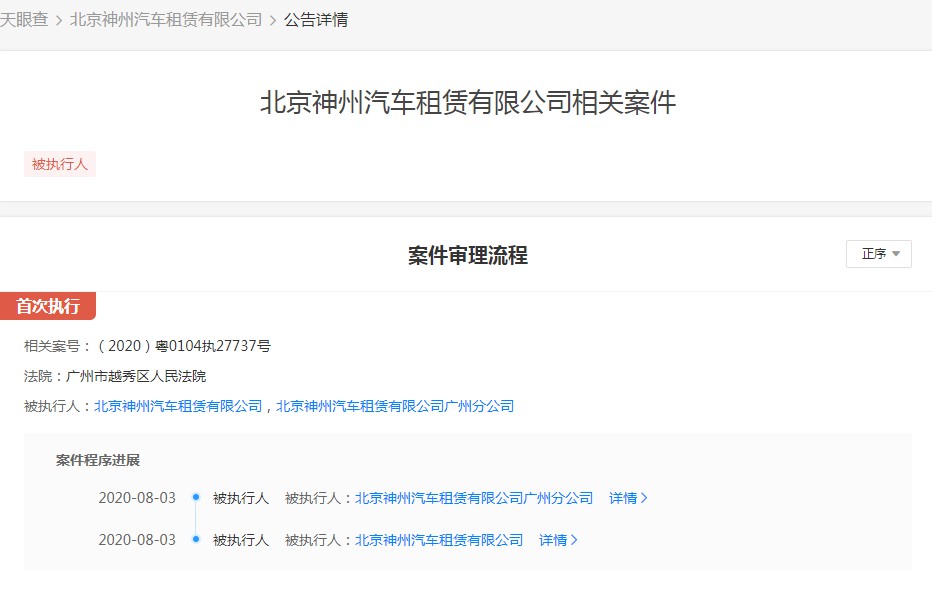Click the 公告详情 breadcrumb text

pos(316,20)
